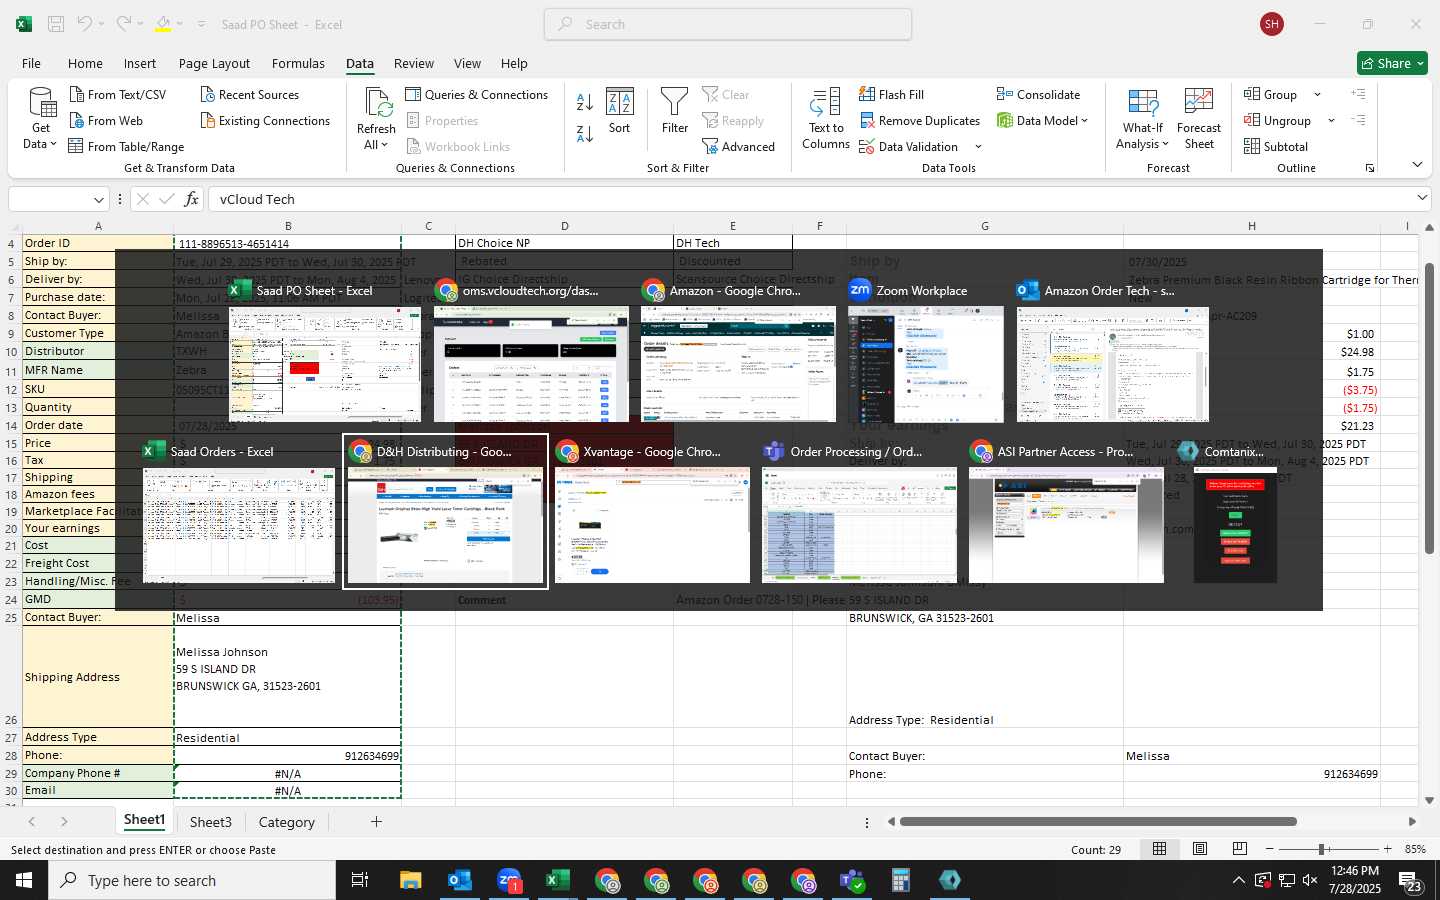This screenshot has width=1440, height=900.
Task: Click Consolidate
Action: coord(1038,94)
